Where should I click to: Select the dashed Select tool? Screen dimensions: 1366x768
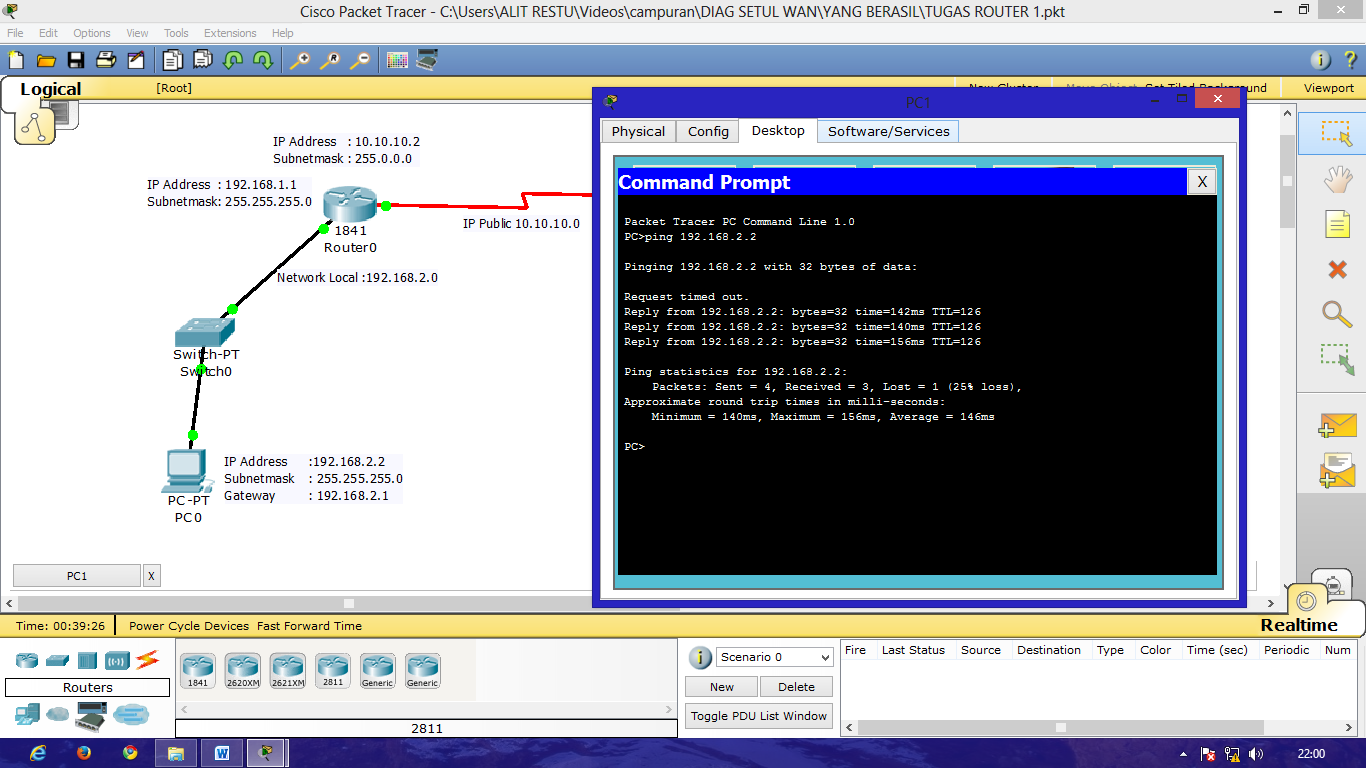pyautogui.click(x=1337, y=133)
